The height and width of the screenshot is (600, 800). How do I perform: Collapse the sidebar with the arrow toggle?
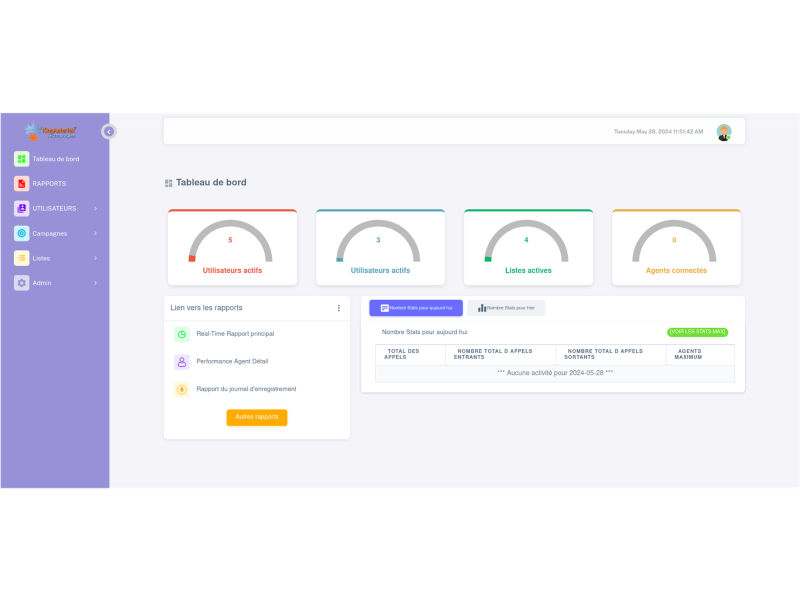coord(109,131)
